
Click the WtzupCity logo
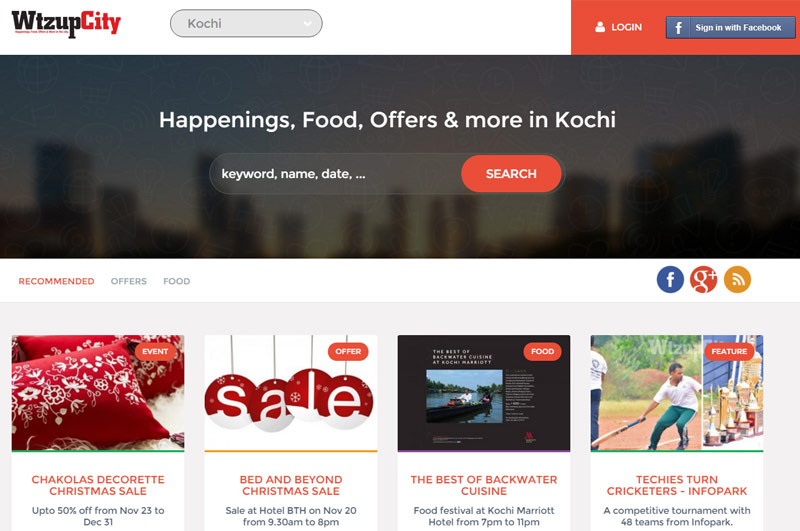[x=66, y=23]
